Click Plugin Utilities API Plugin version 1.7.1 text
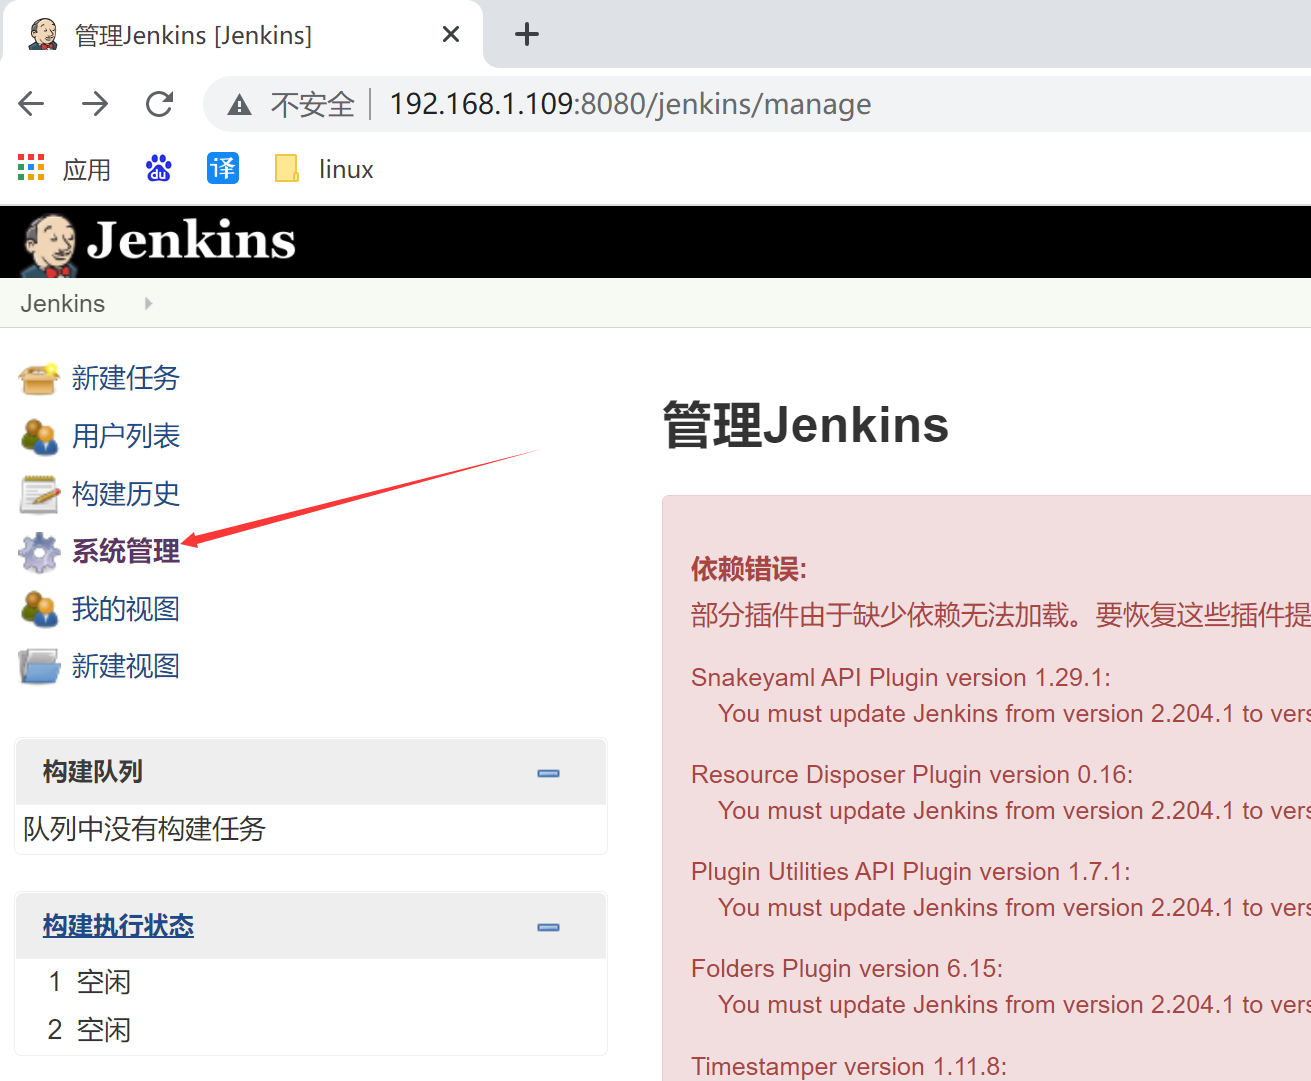This screenshot has width=1311, height=1081. tap(911, 872)
